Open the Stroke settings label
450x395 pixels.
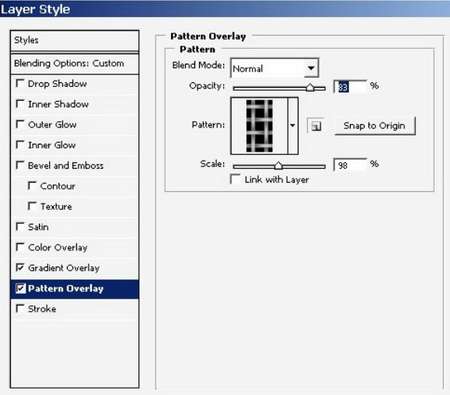pyautogui.click(x=42, y=309)
